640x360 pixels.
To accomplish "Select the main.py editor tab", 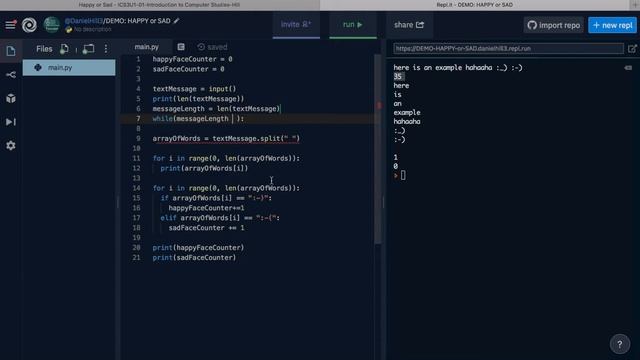I will click(x=147, y=47).
